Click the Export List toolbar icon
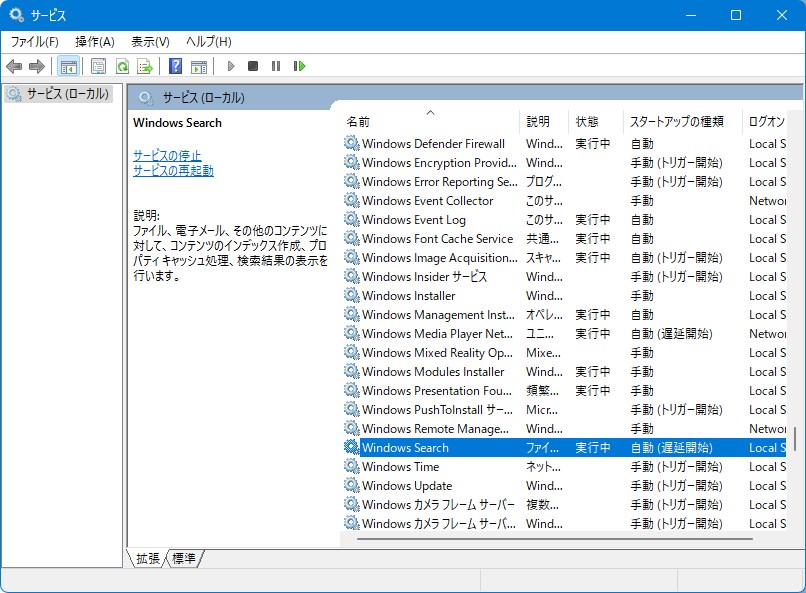The height and width of the screenshot is (593, 806). (x=145, y=66)
